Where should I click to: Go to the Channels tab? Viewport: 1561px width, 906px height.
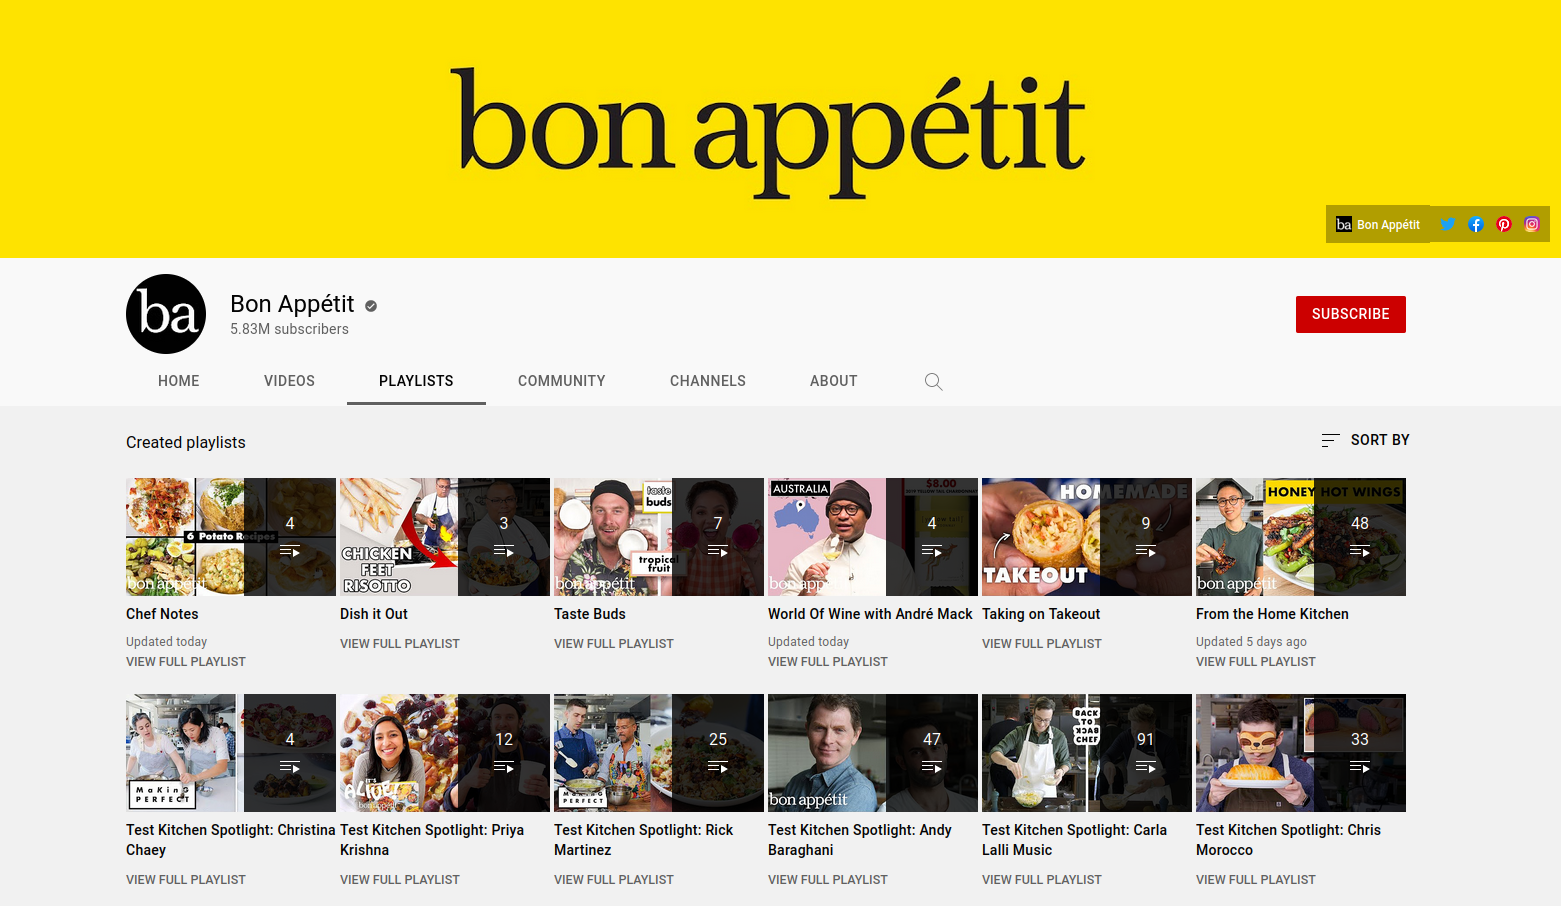click(x=708, y=381)
